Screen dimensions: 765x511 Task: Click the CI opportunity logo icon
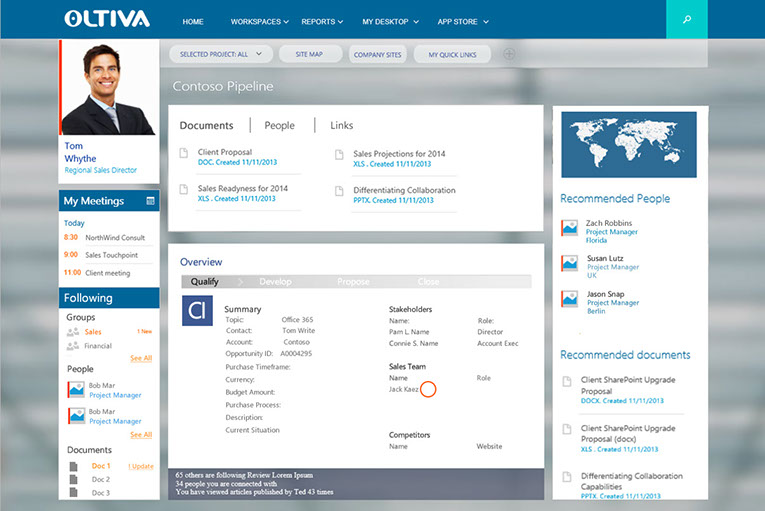click(x=197, y=311)
